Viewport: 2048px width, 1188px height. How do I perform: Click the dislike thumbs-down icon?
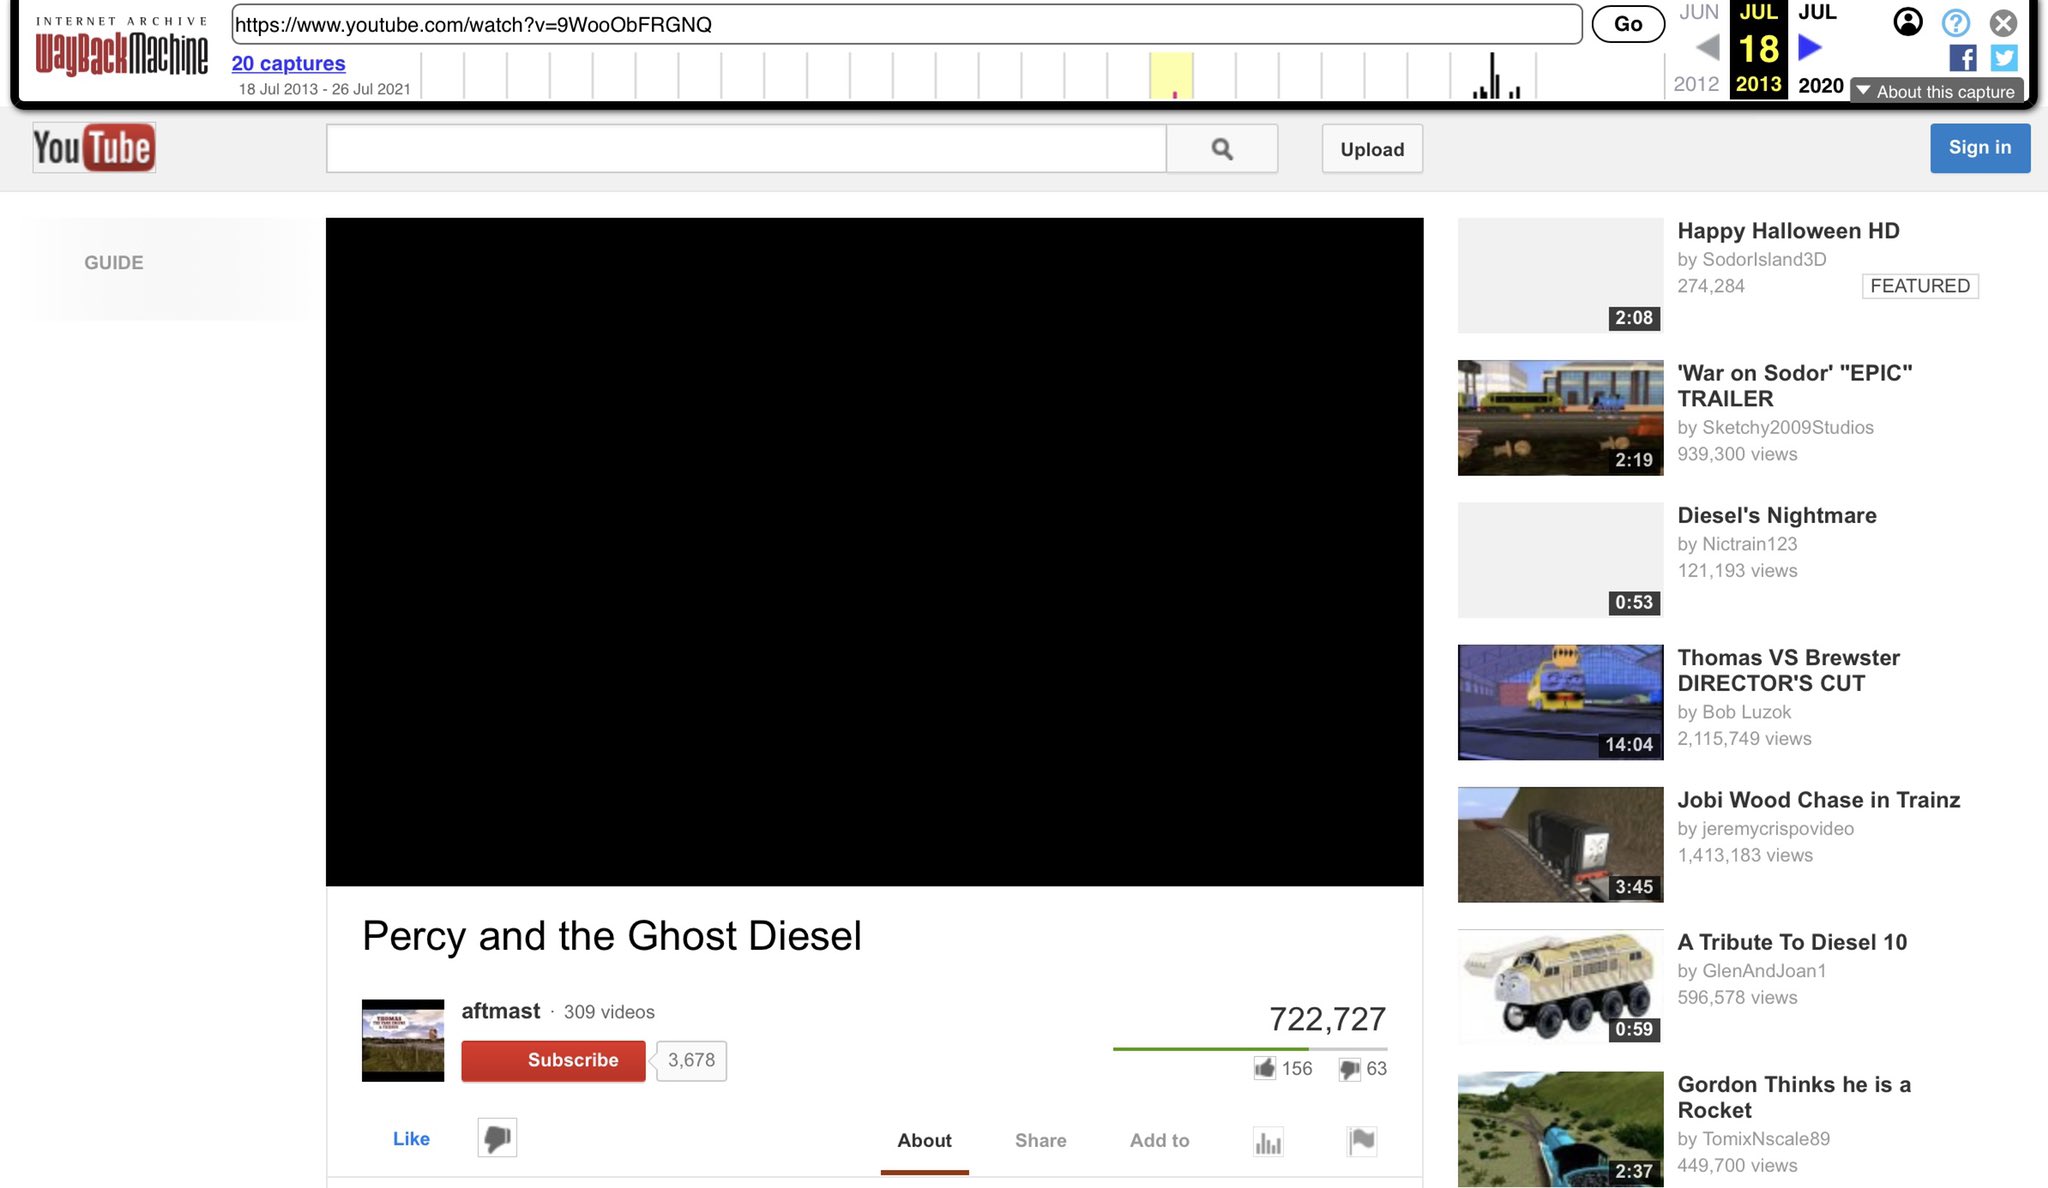[496, 1138]
